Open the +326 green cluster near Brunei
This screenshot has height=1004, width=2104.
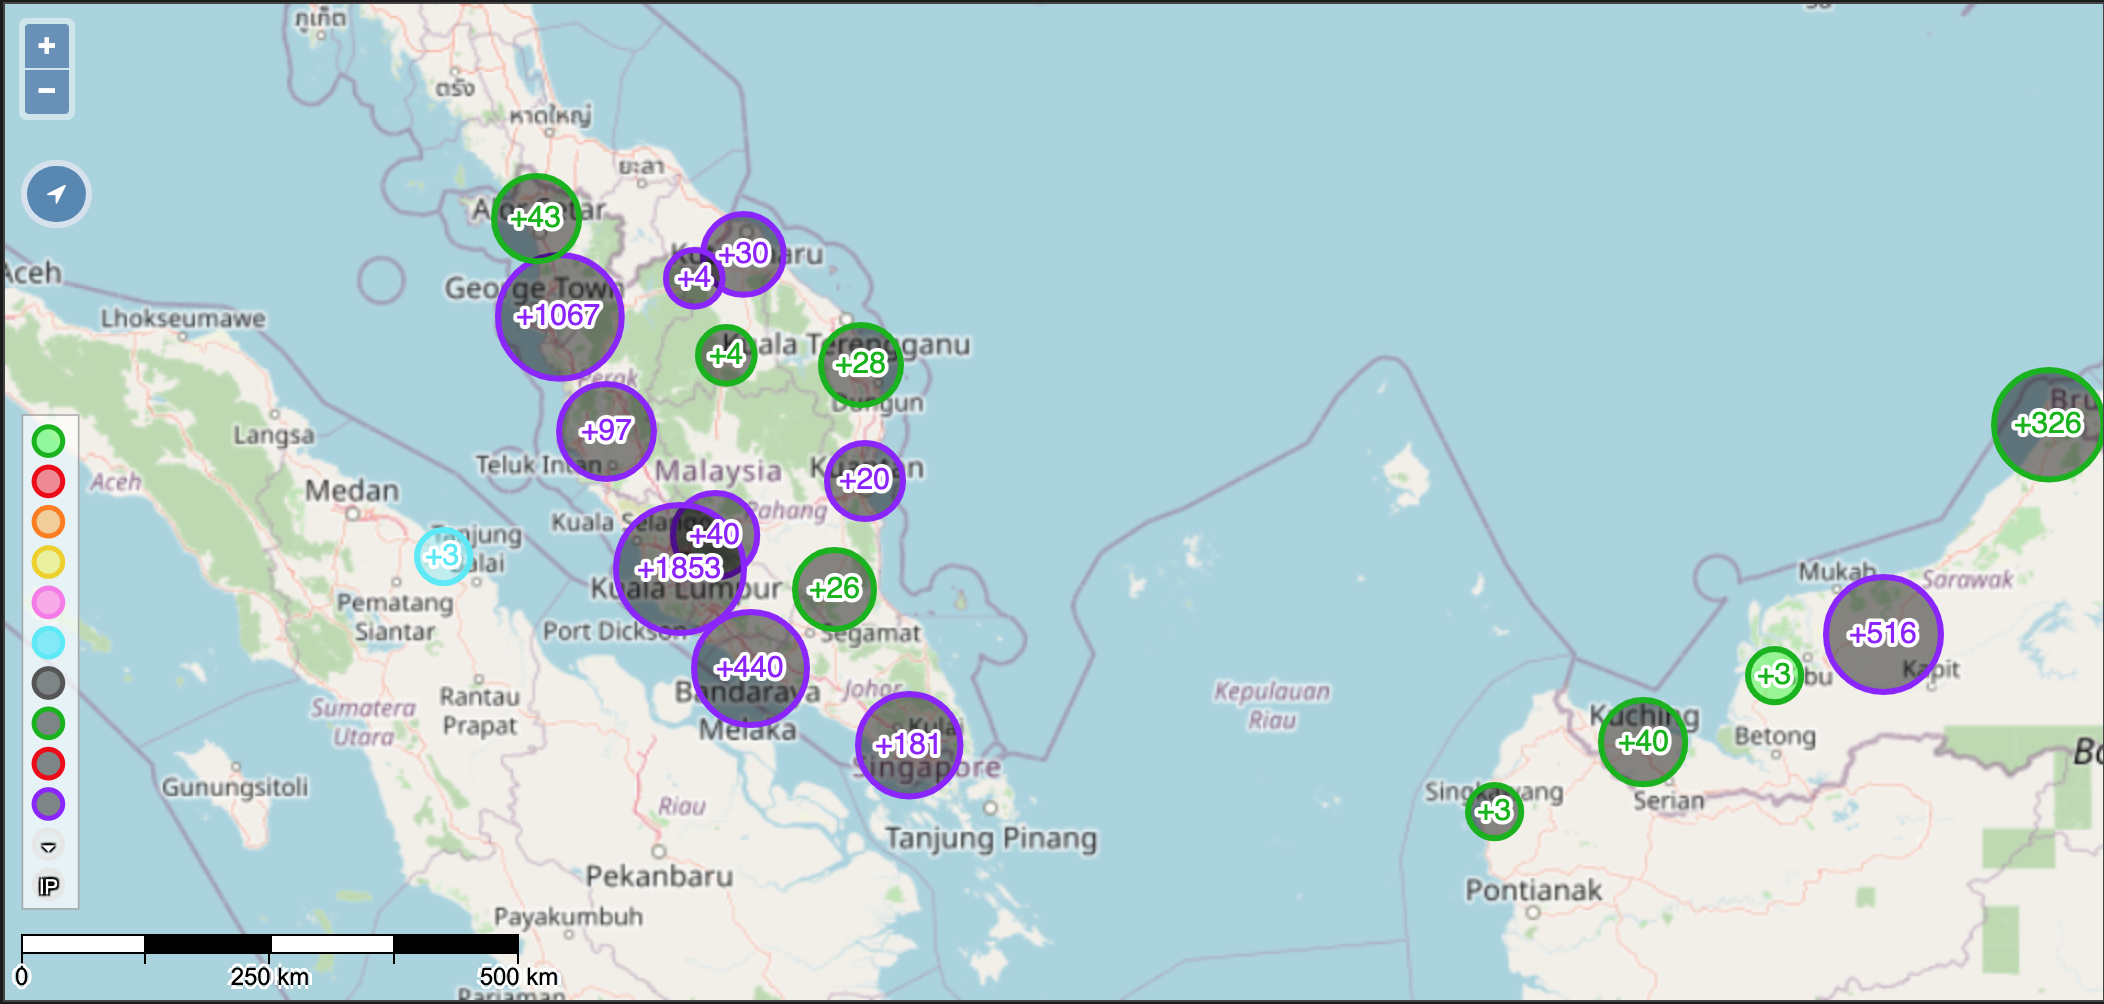[x=2047, y=424]
